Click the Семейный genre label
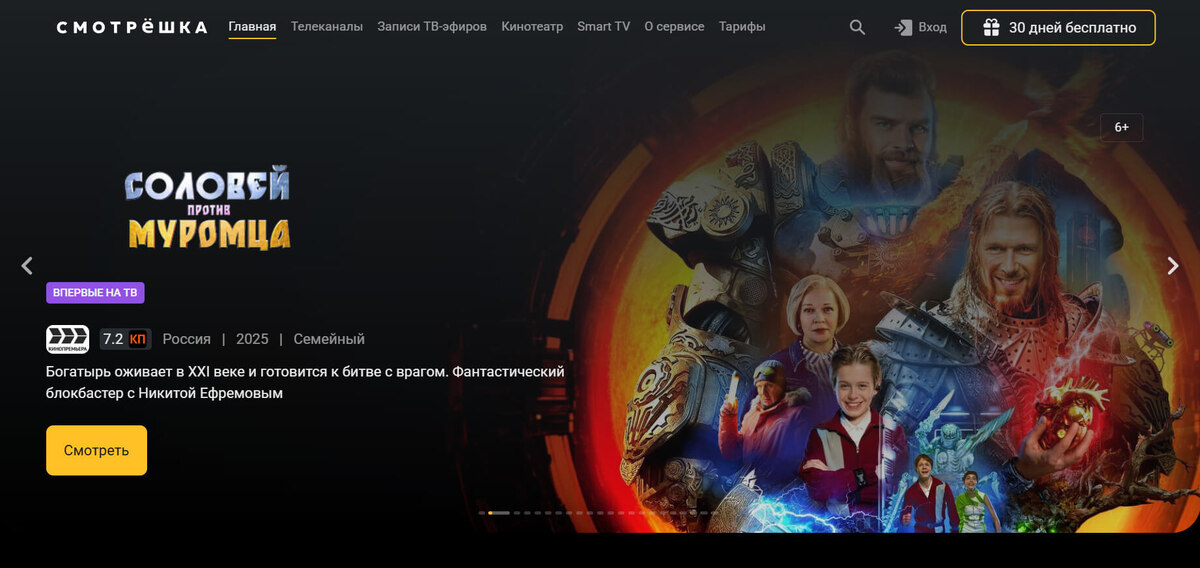Viewport: 1200px width, 568px height. tap(329, 339)
